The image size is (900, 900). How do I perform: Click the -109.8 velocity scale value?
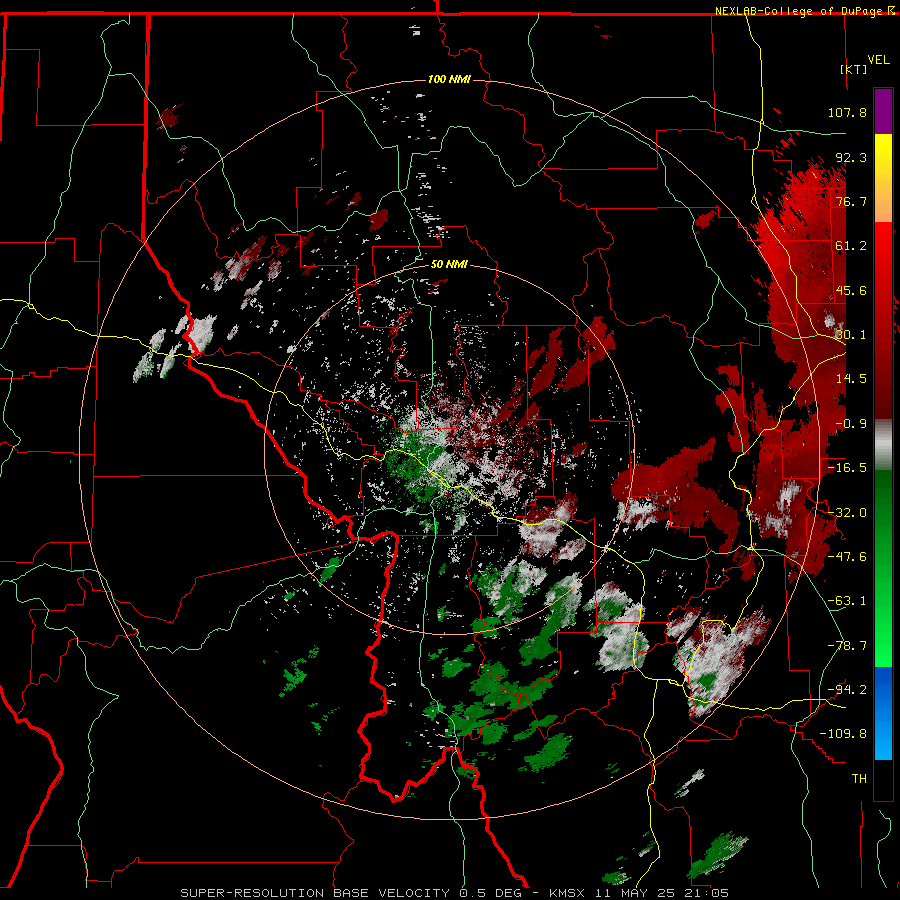843,734
